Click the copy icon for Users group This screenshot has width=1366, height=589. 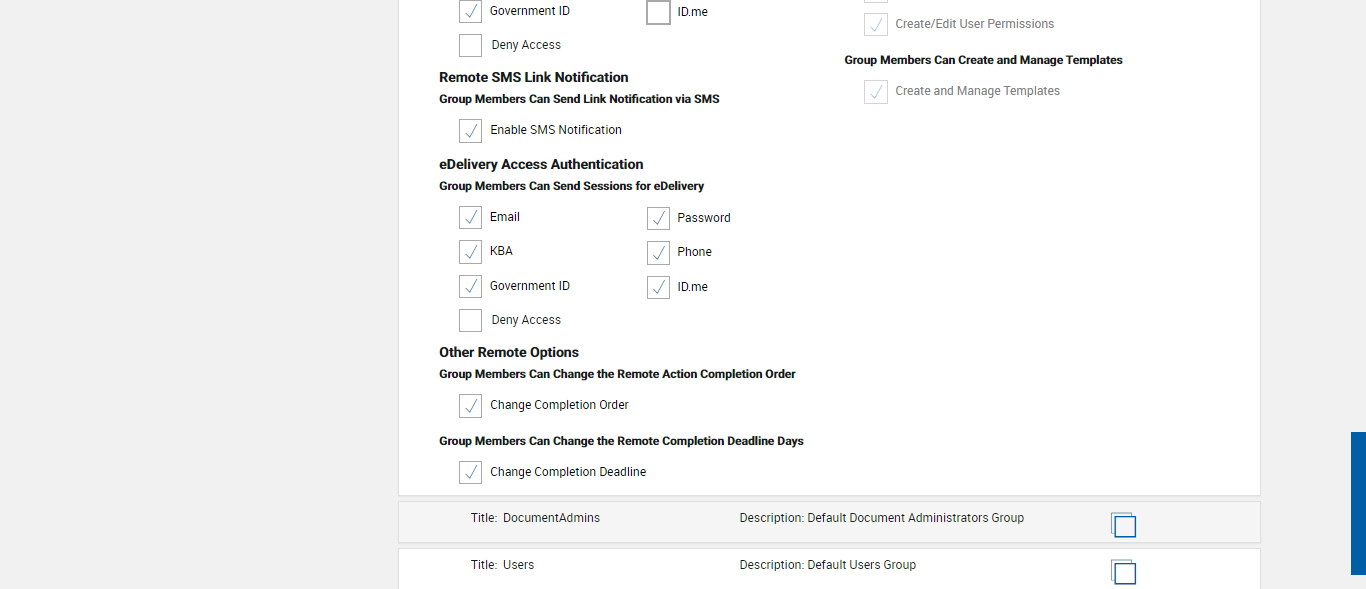[x=1123, y=572]
